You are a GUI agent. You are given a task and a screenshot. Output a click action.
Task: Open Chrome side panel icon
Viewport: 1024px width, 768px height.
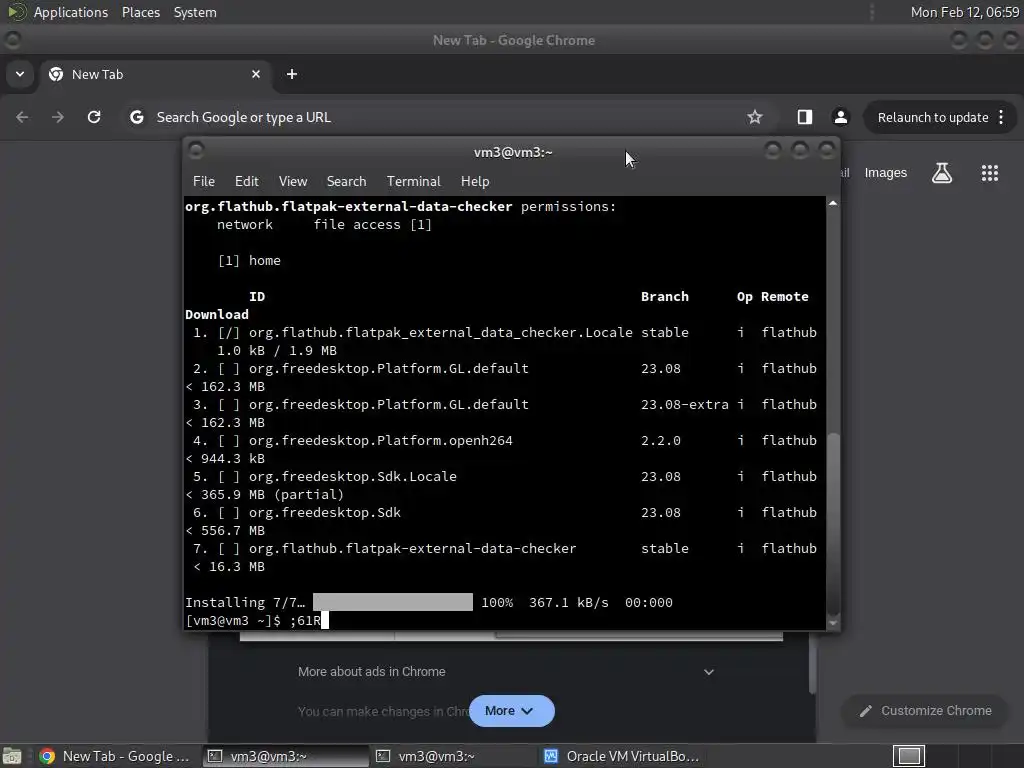805,117
